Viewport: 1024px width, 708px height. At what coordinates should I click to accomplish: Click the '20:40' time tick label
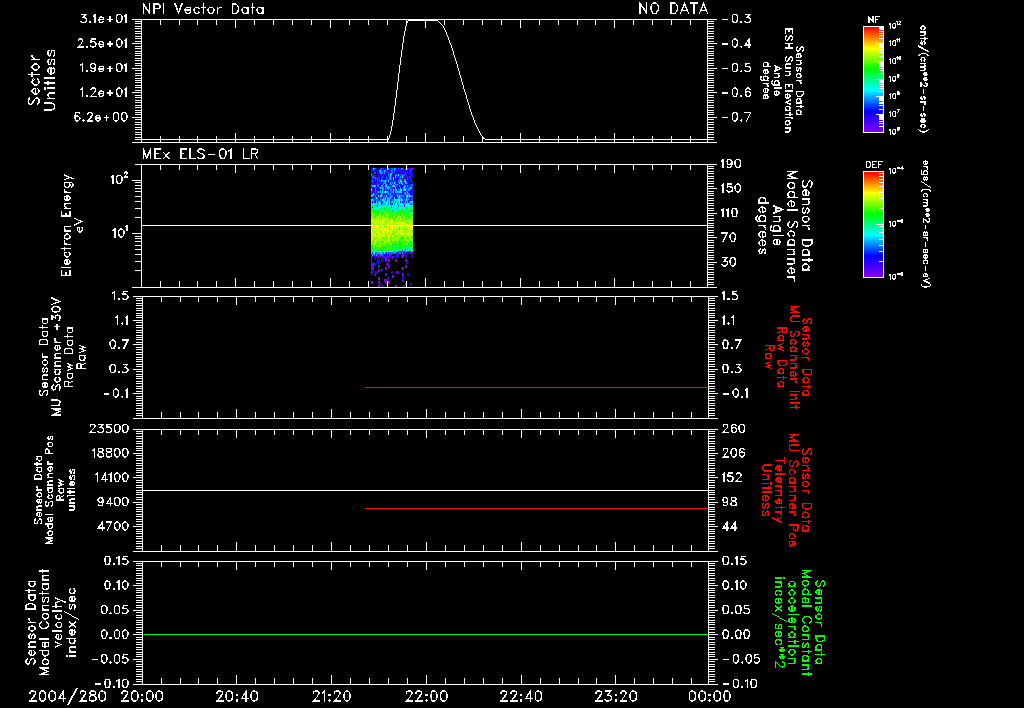coord(236,696)
